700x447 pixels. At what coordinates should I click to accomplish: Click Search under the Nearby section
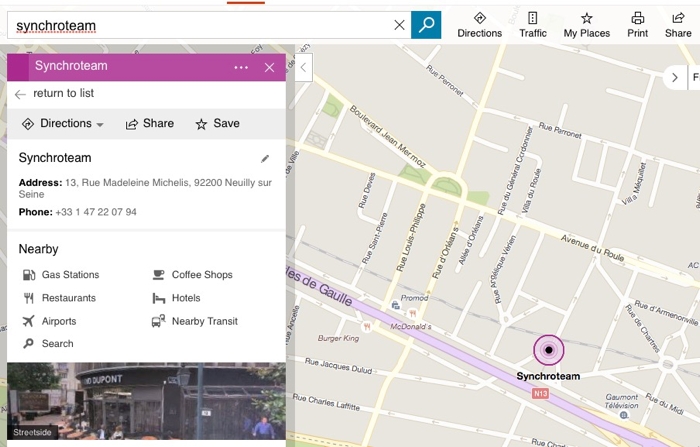point(48,343)
